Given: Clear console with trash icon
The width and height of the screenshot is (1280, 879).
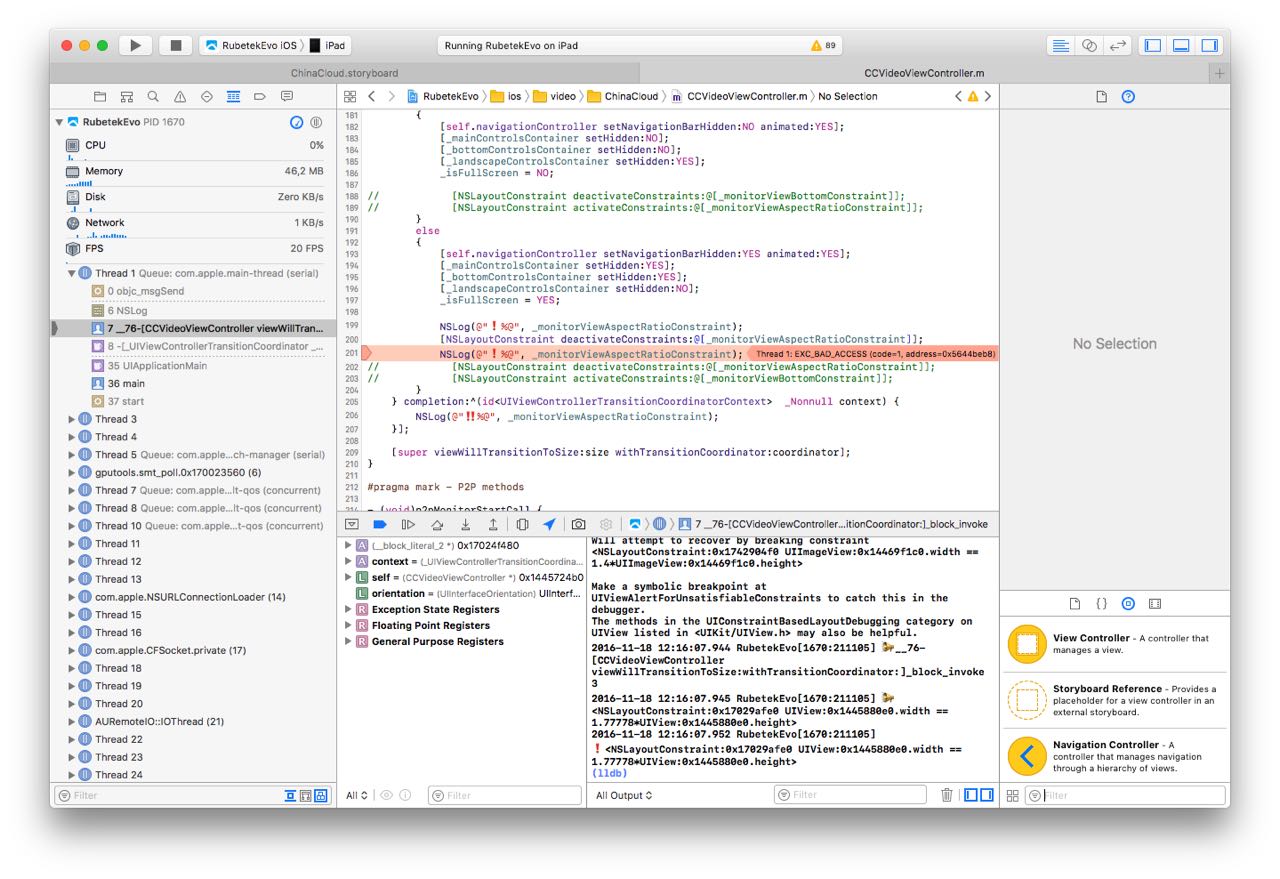Looking at the screenshot, I should click(946, 795).
